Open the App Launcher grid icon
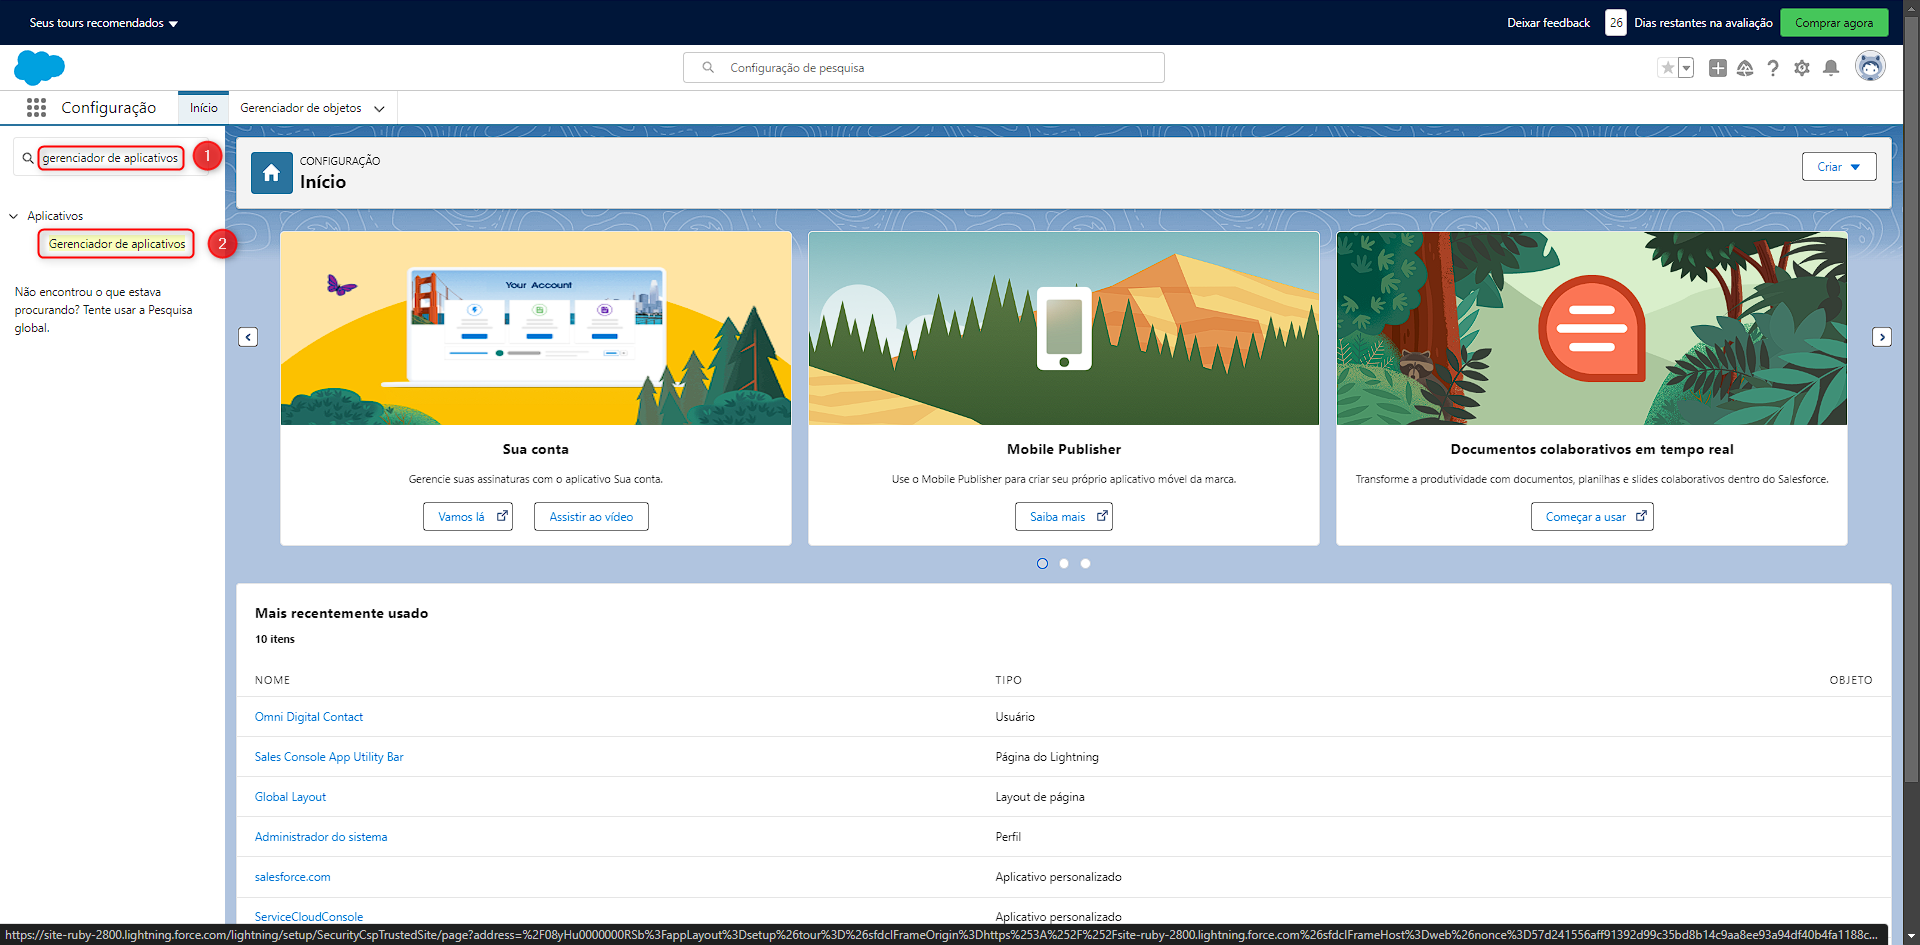The image size is (1920, 945). click(x=37, y=107)
